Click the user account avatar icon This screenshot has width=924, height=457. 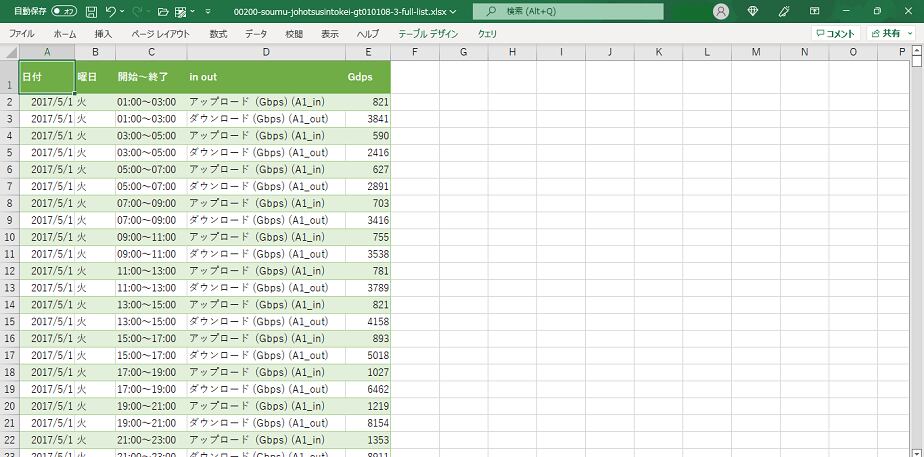point(721,11)
